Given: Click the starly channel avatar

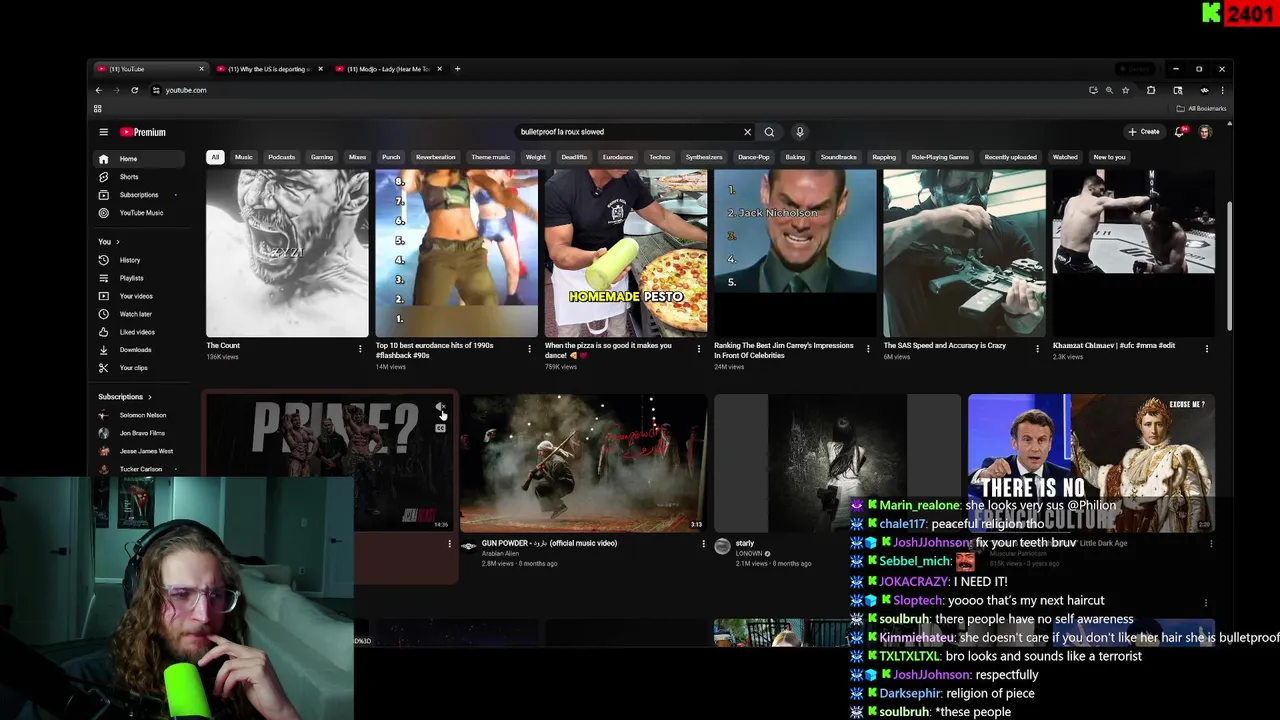Looking at the screenshot, I should click(722, 546).
